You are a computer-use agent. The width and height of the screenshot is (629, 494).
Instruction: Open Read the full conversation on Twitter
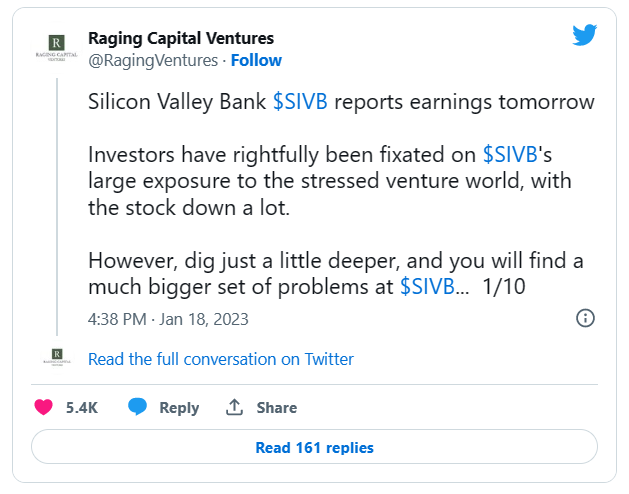tap(221, 359)
